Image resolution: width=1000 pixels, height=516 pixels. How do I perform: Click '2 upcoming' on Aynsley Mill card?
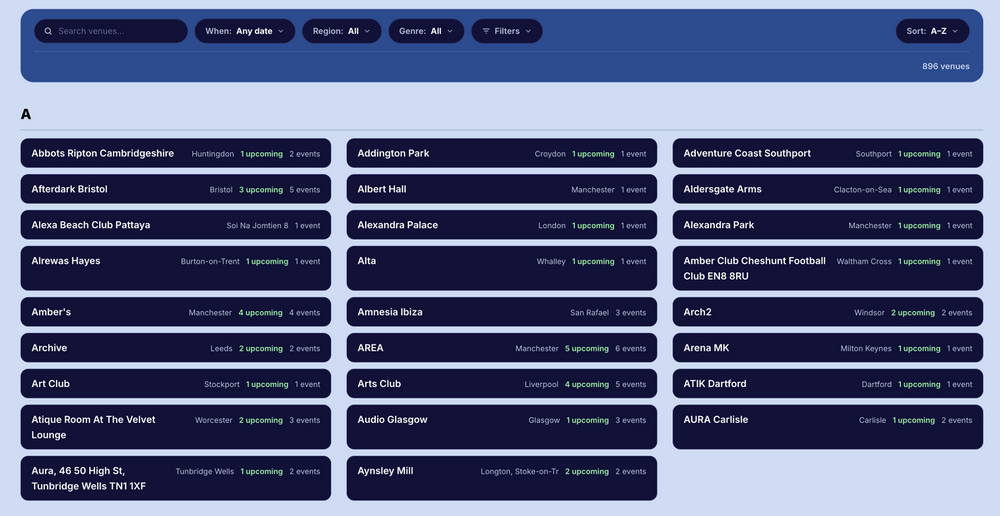tap(587, 472)
